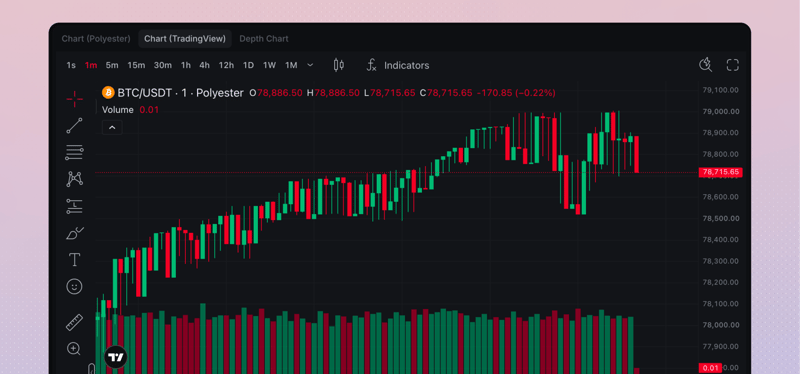Select the Chart (TradingView) tab

click(185, 39)
